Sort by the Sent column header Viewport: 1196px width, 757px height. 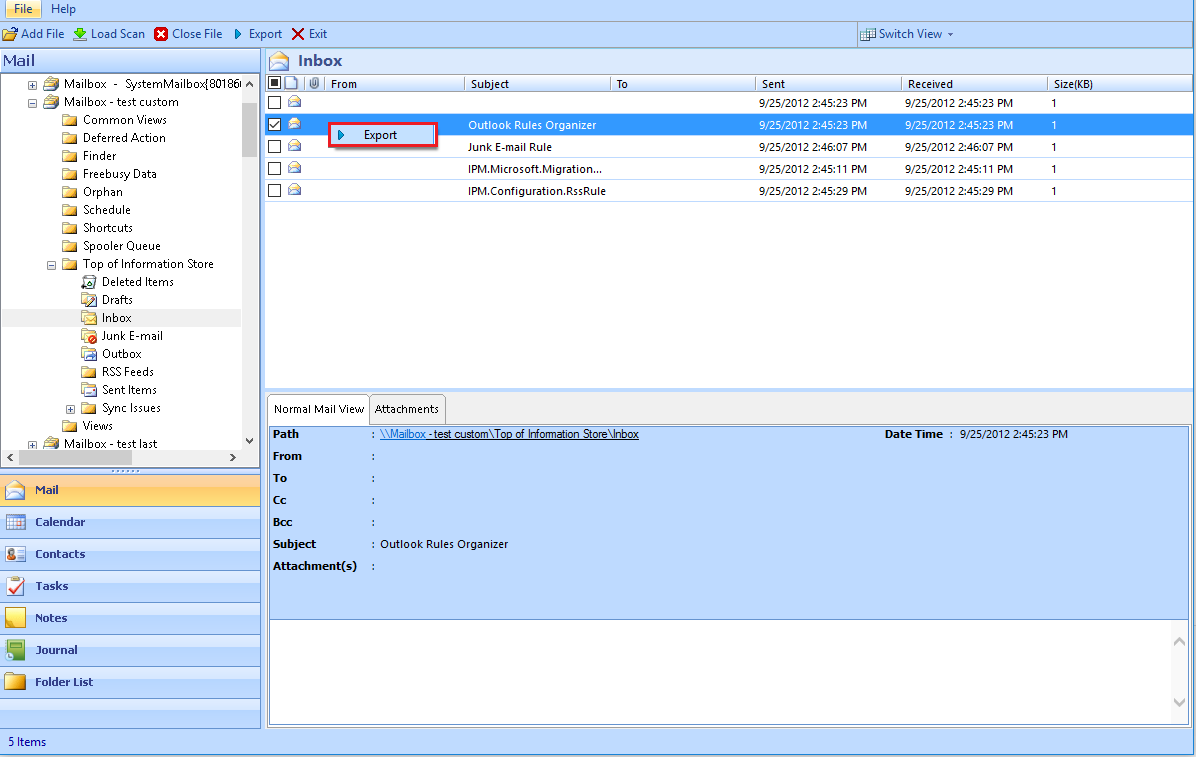[828, 84]
